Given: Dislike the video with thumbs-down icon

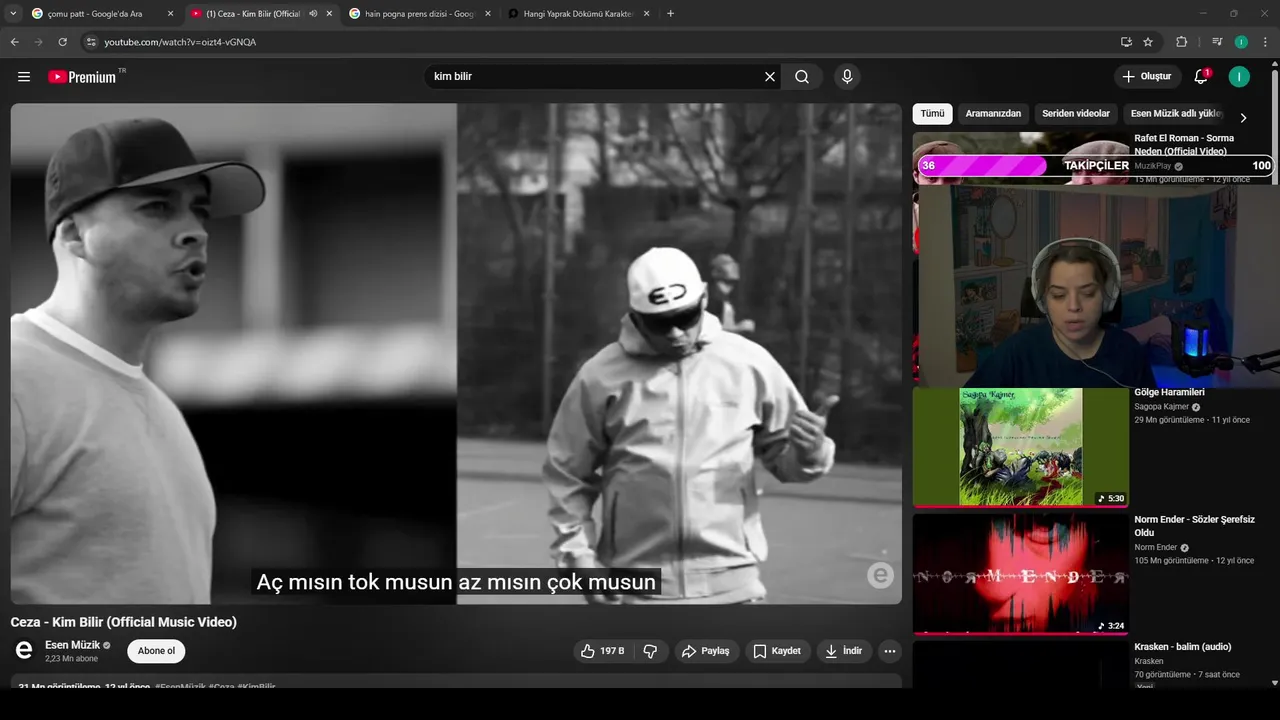Looking at the screenshot, I should [650, 651].
